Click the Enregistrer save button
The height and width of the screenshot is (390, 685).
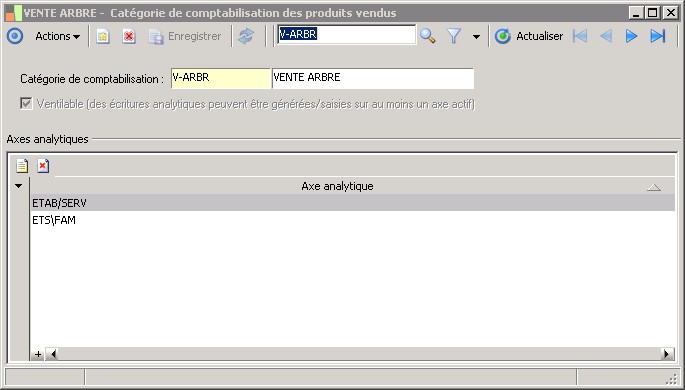[x=185, y=36]
